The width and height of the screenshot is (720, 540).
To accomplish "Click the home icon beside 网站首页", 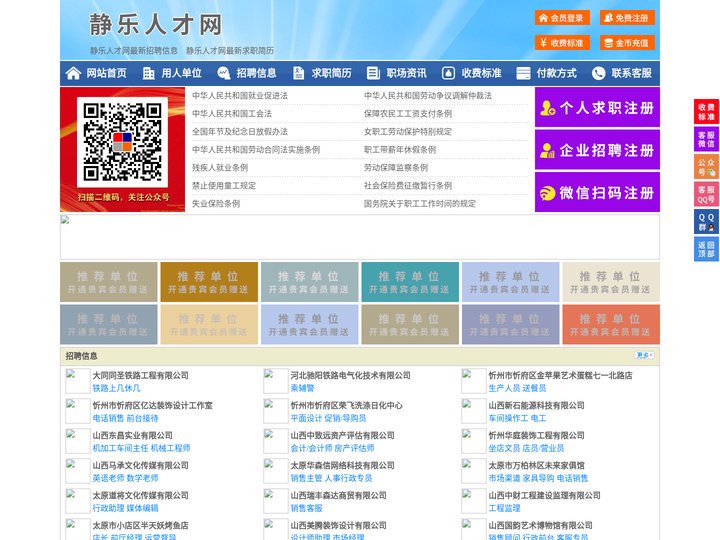I will point(73,73).
